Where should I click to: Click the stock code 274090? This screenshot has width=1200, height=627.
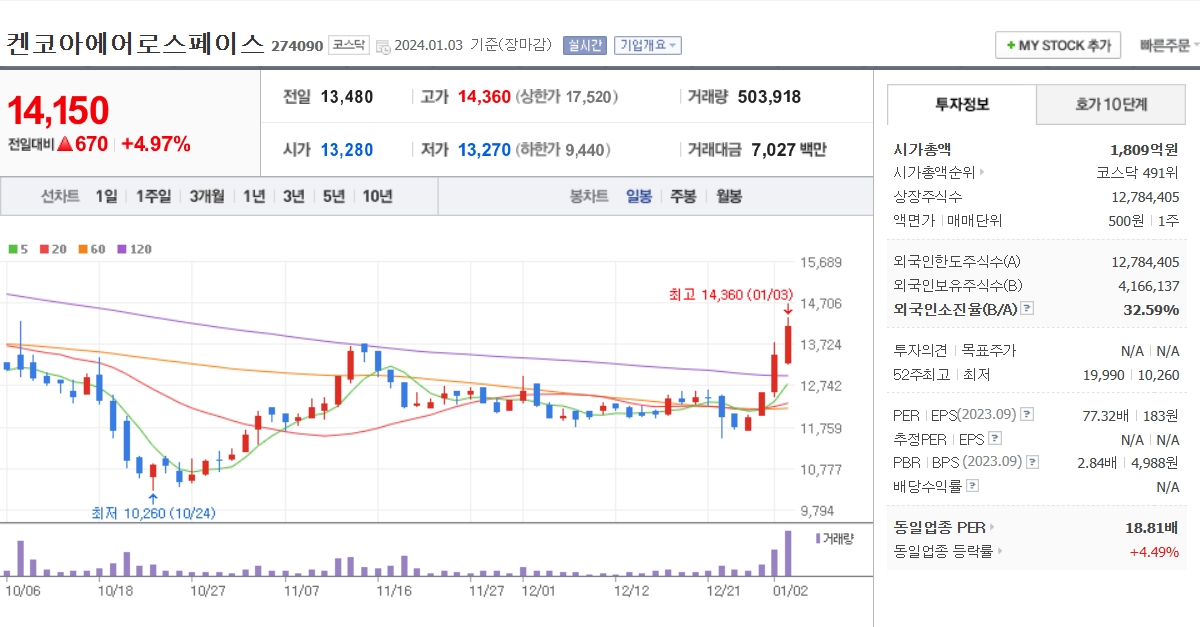click(x=297, y=46)
